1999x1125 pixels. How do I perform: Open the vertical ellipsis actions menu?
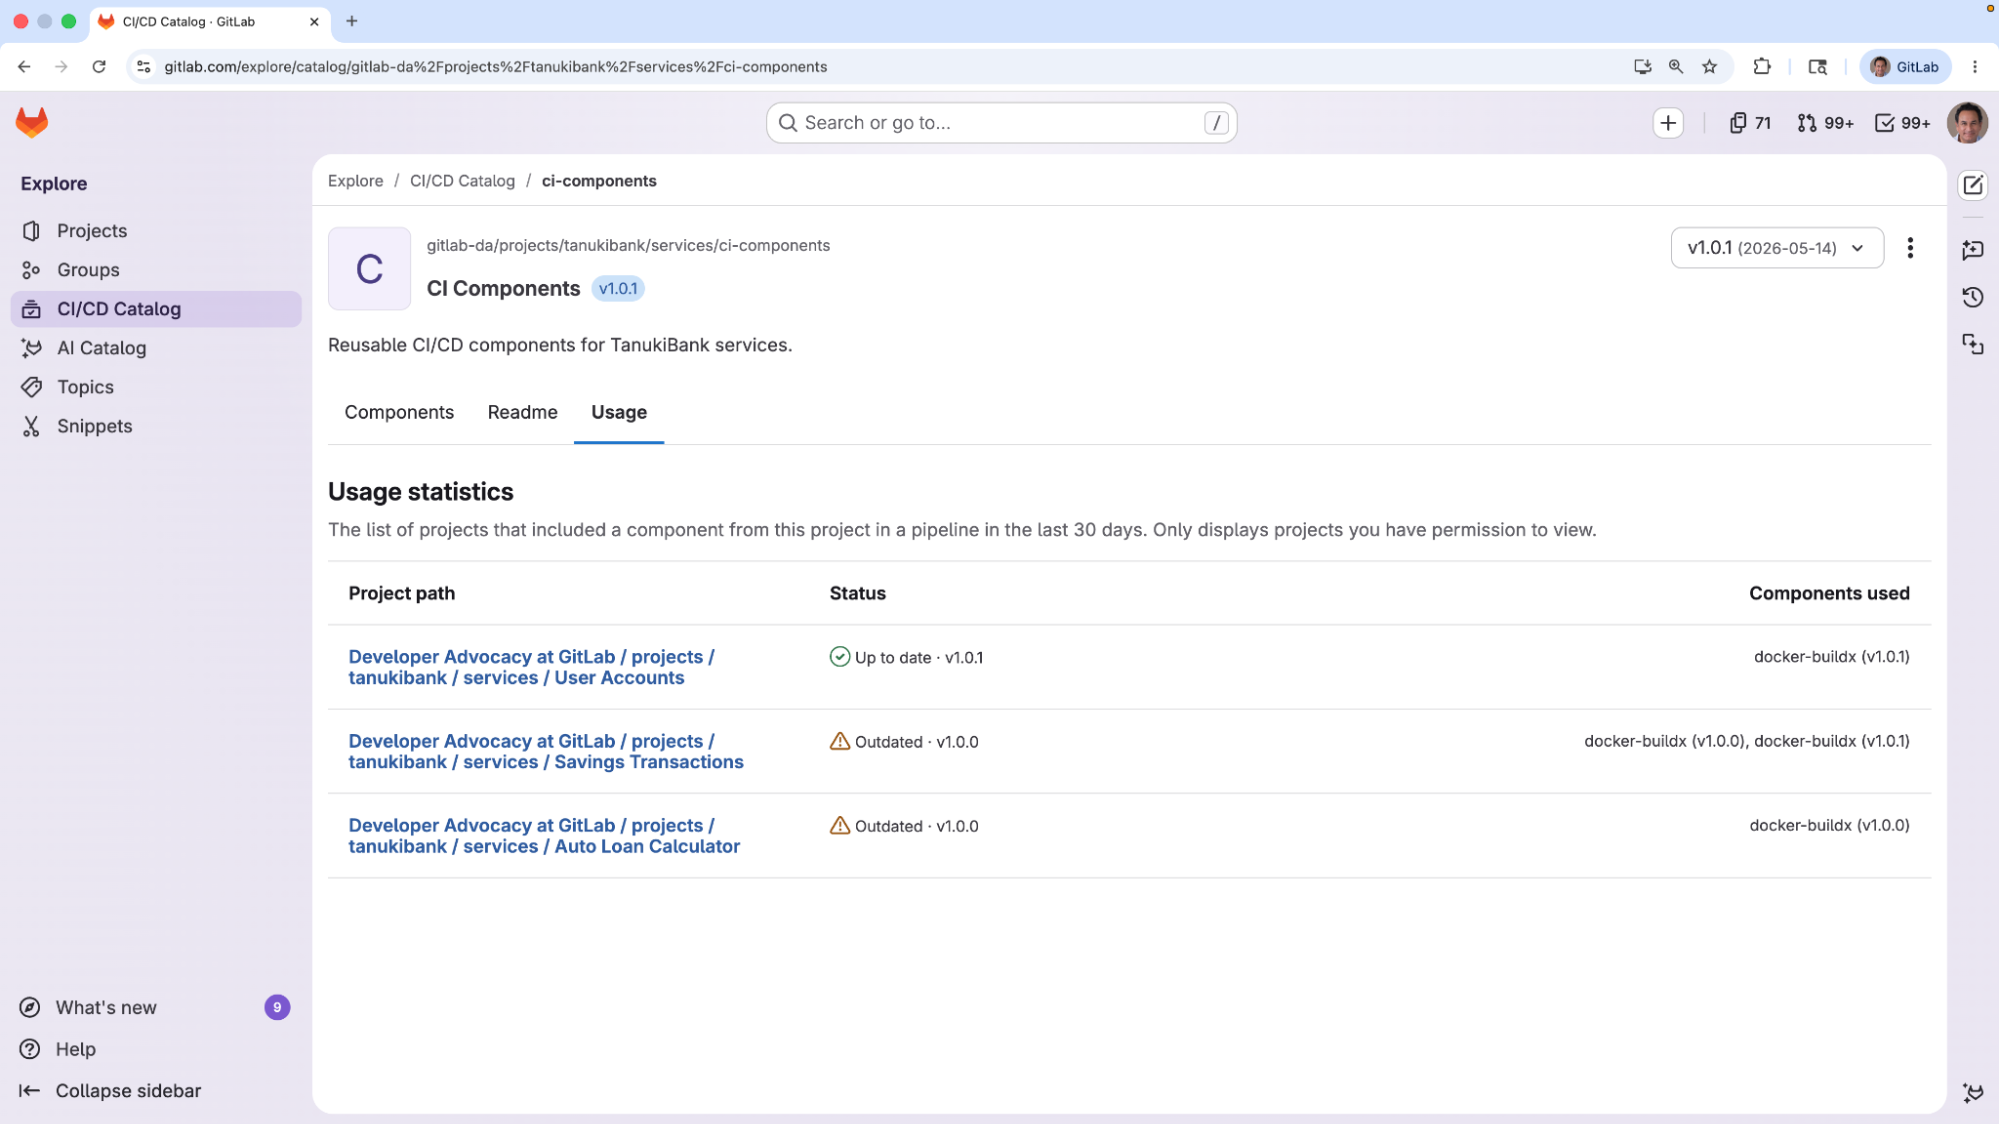point(1909,248)
